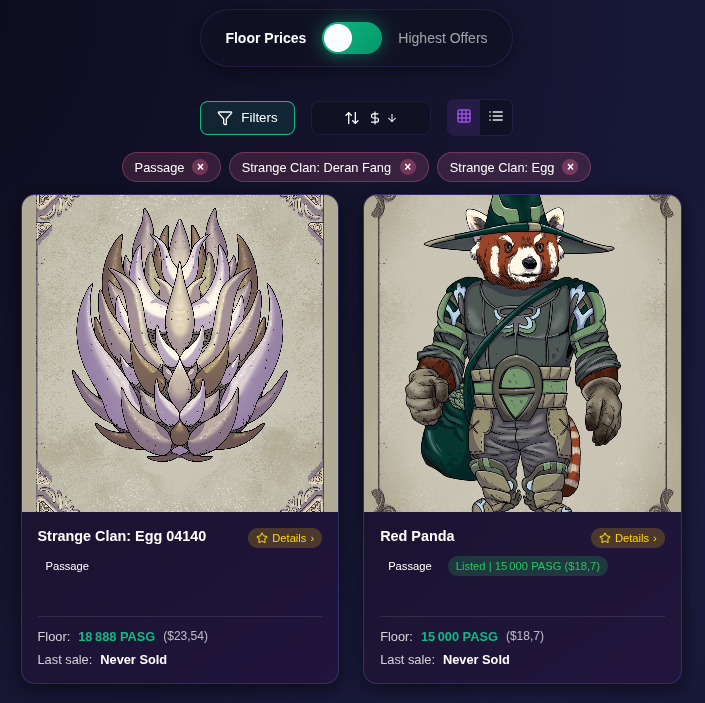Click the funnel icon in Filters
Image resolution: width=705 pixels, height=703 pixels.
(225, 118)
